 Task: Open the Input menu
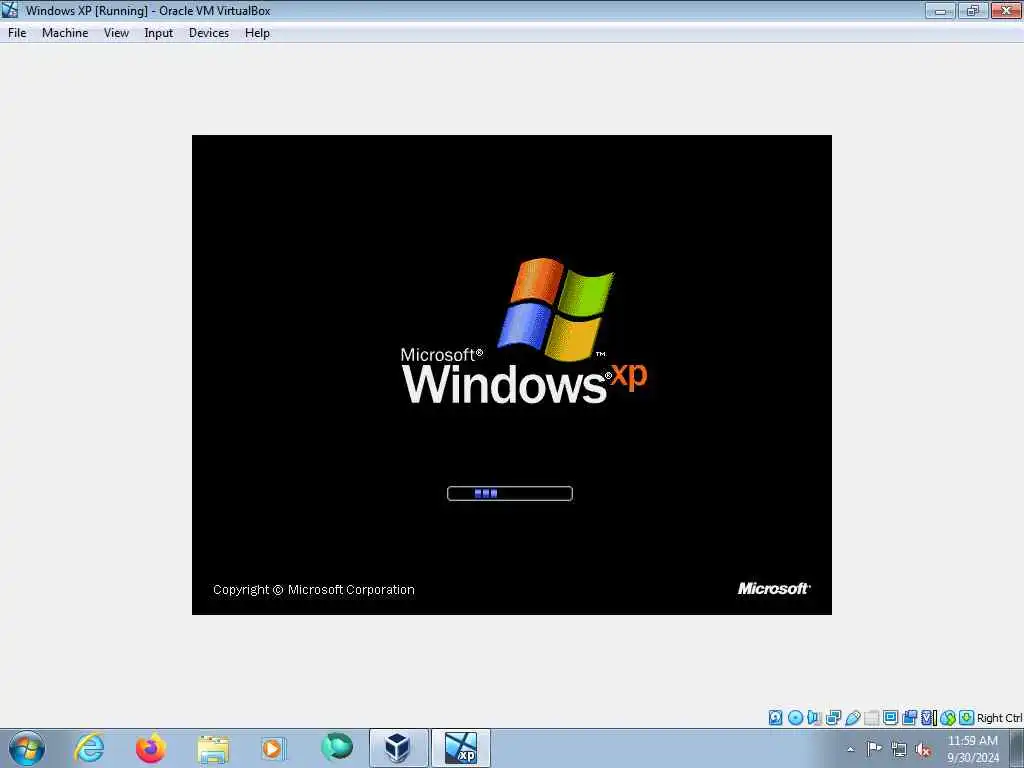click(159, 33)
